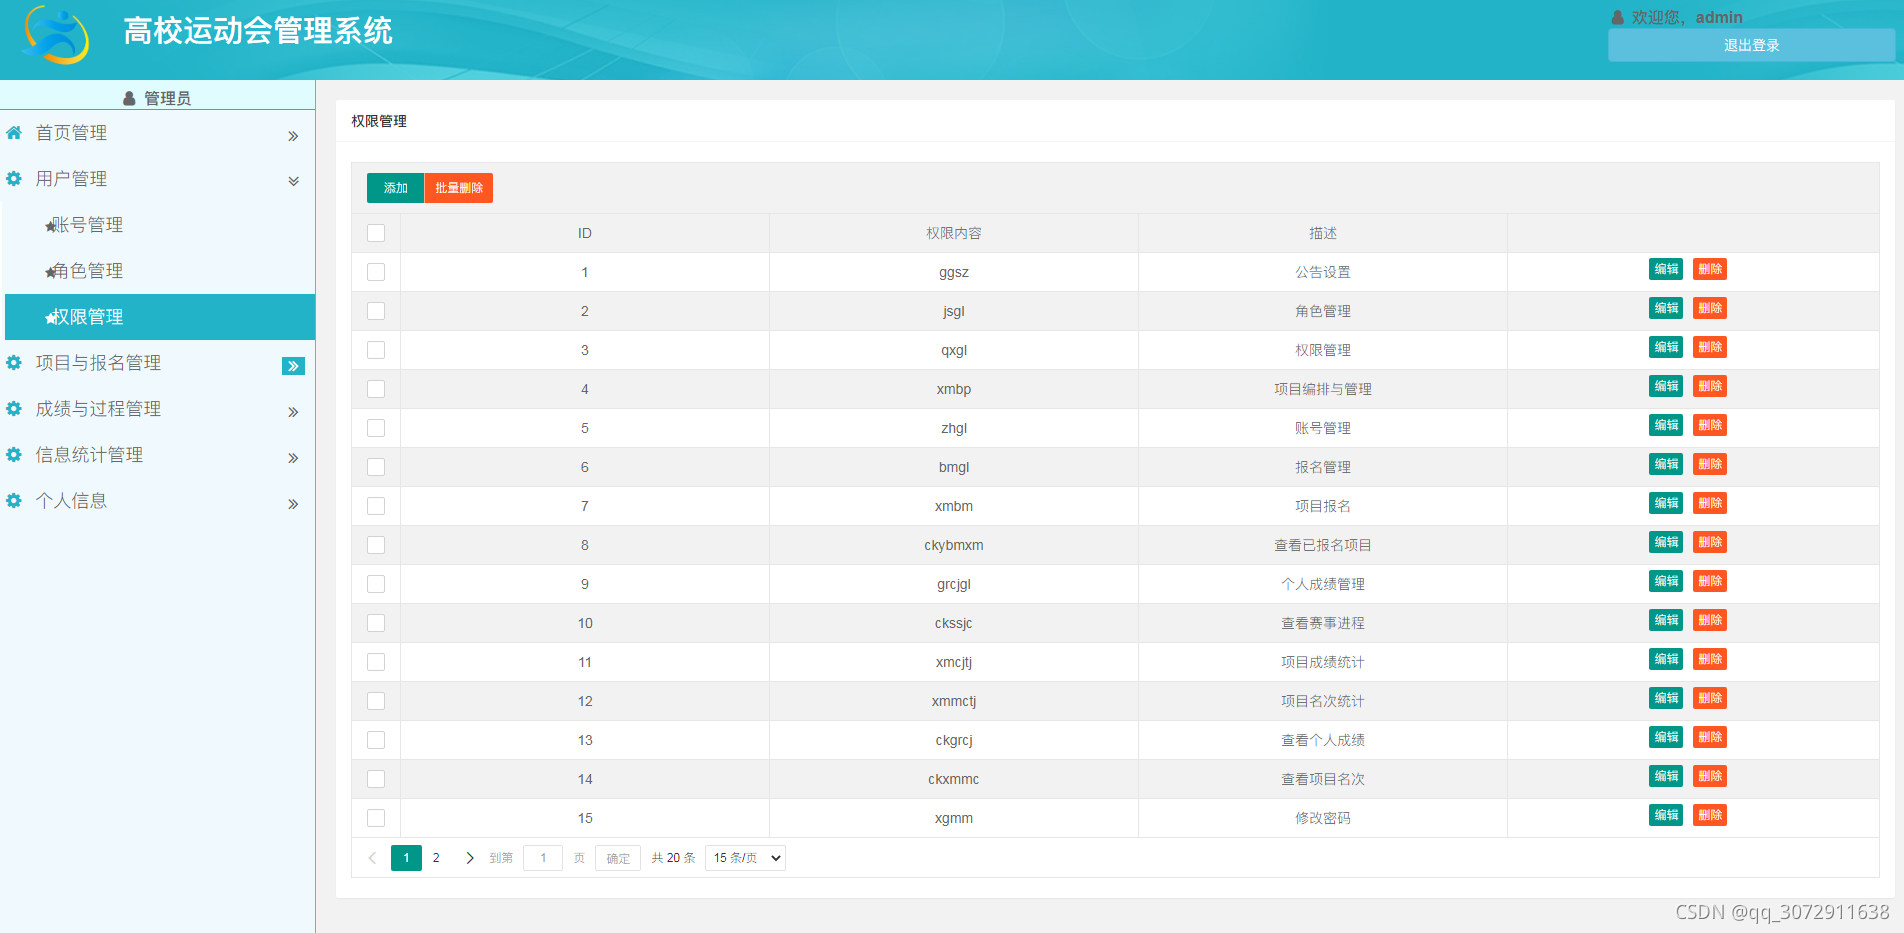
Task: Check the checkbox for row ggsz
Action: coord(376,272)
